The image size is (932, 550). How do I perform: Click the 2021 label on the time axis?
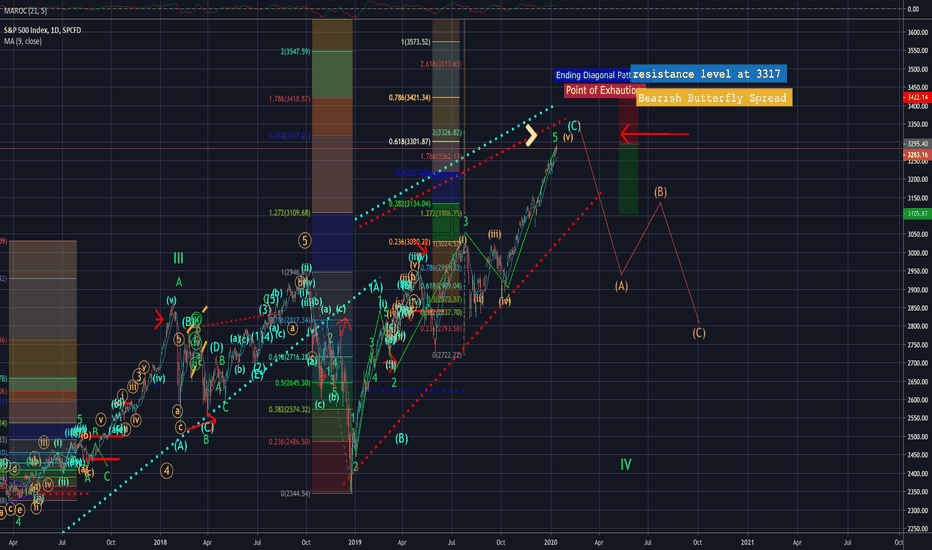tap(747, 542)
